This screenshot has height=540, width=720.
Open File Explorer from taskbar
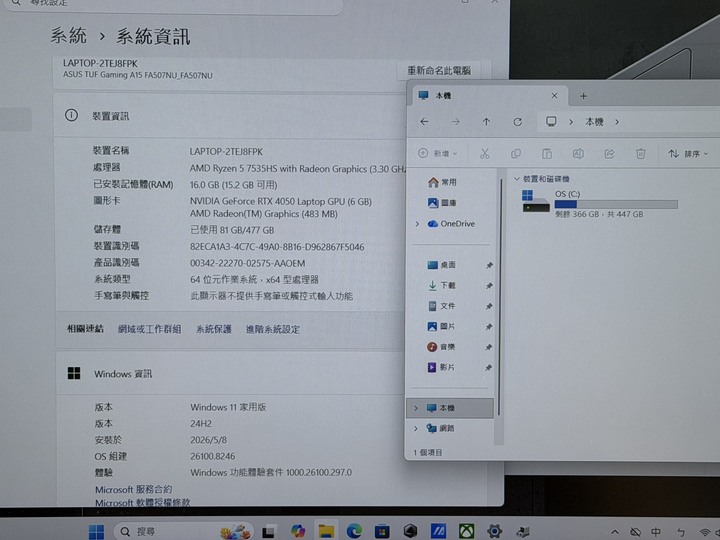(326, 532)
